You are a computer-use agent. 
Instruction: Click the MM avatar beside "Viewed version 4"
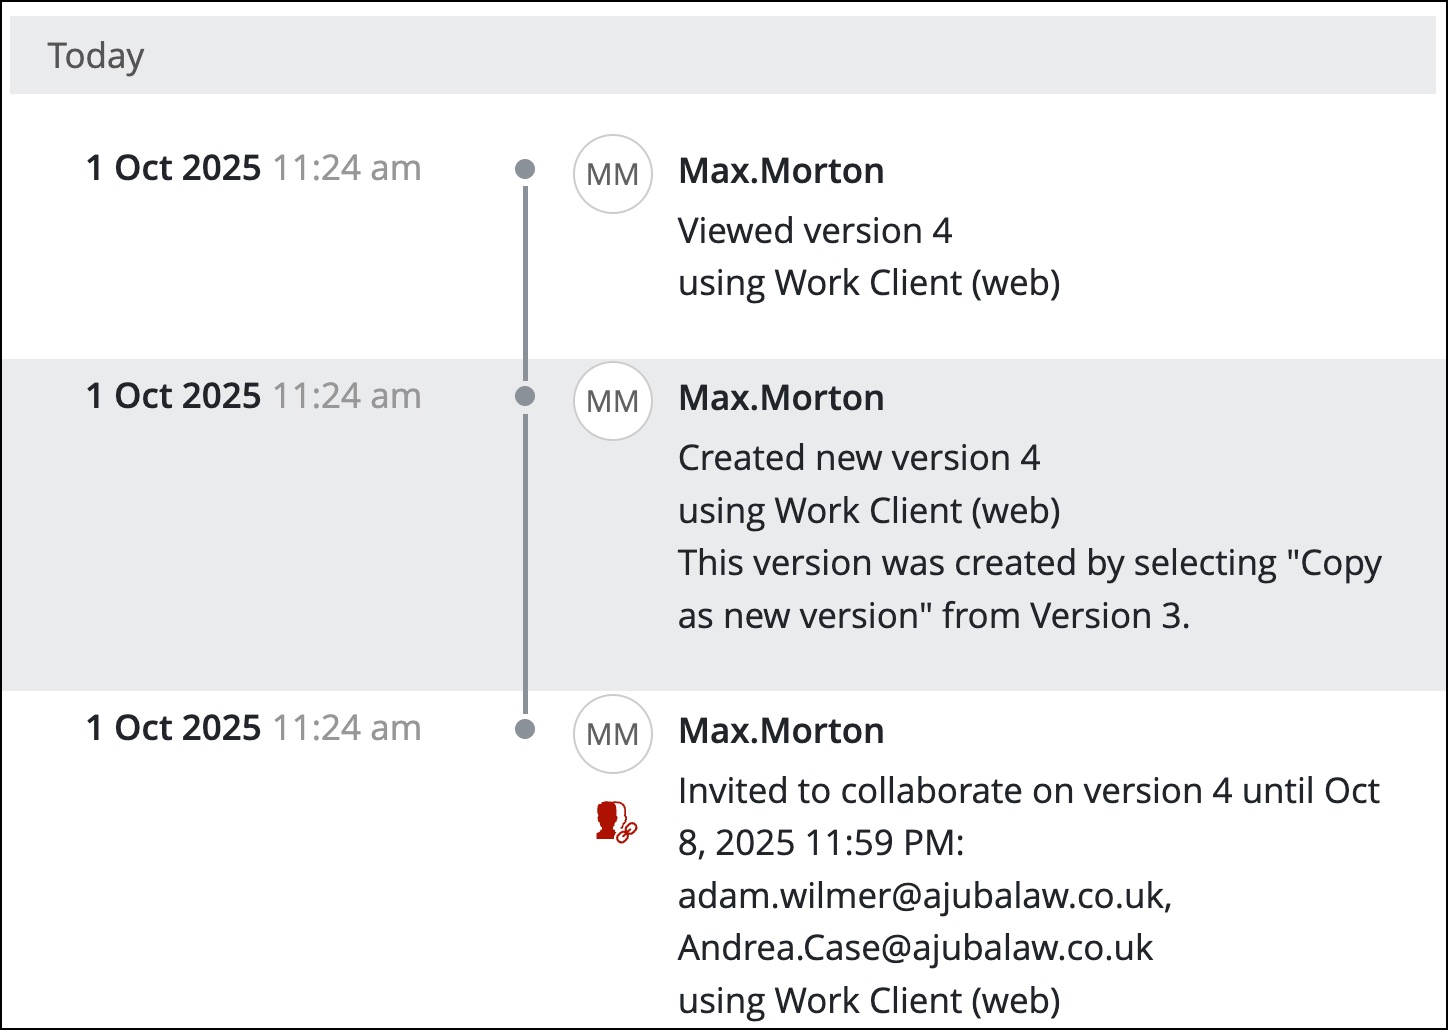pos(612,175)
